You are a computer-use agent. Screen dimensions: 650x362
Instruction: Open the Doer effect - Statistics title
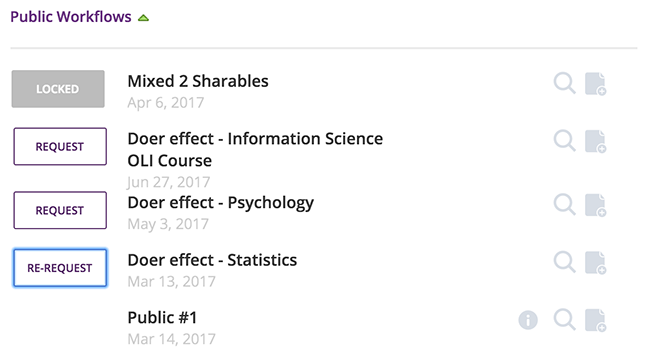[212, 260]
